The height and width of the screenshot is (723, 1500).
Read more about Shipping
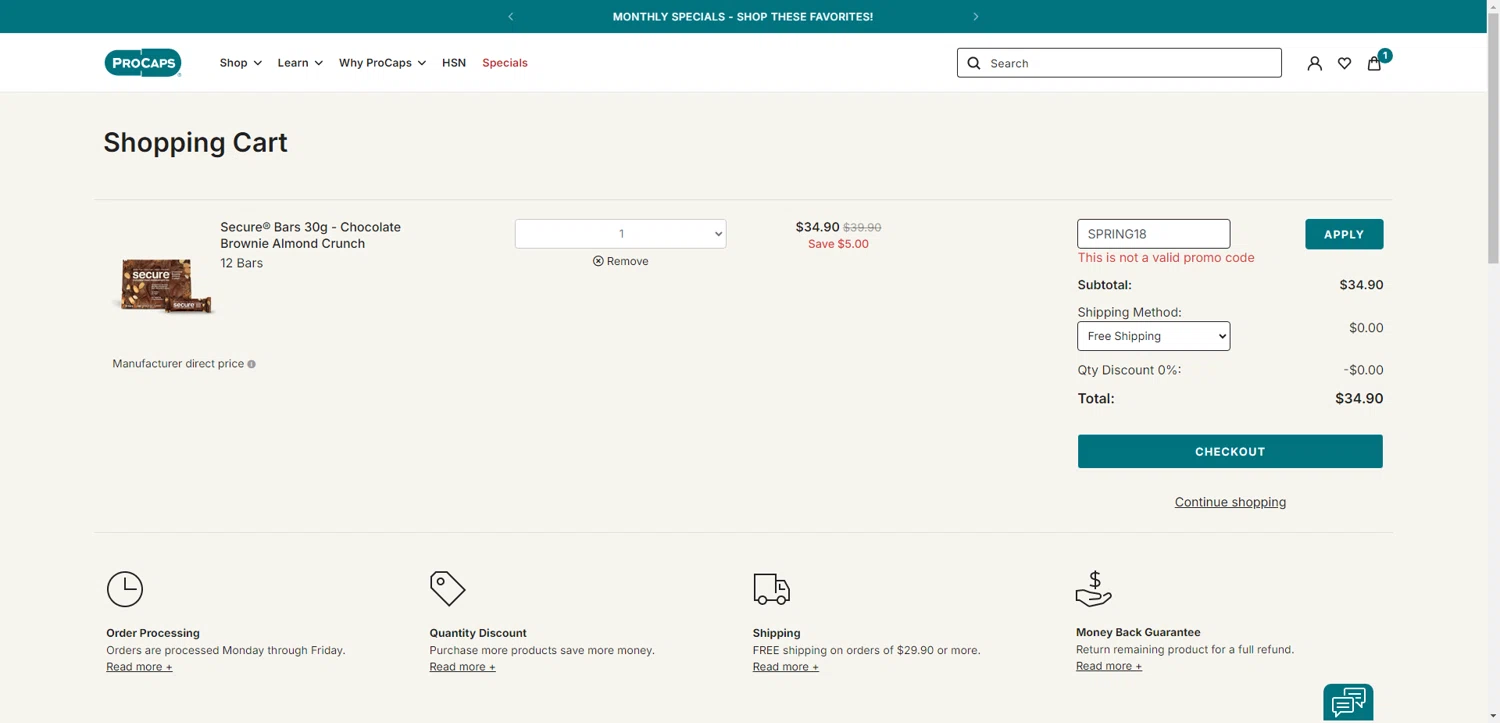pos(785,667)
